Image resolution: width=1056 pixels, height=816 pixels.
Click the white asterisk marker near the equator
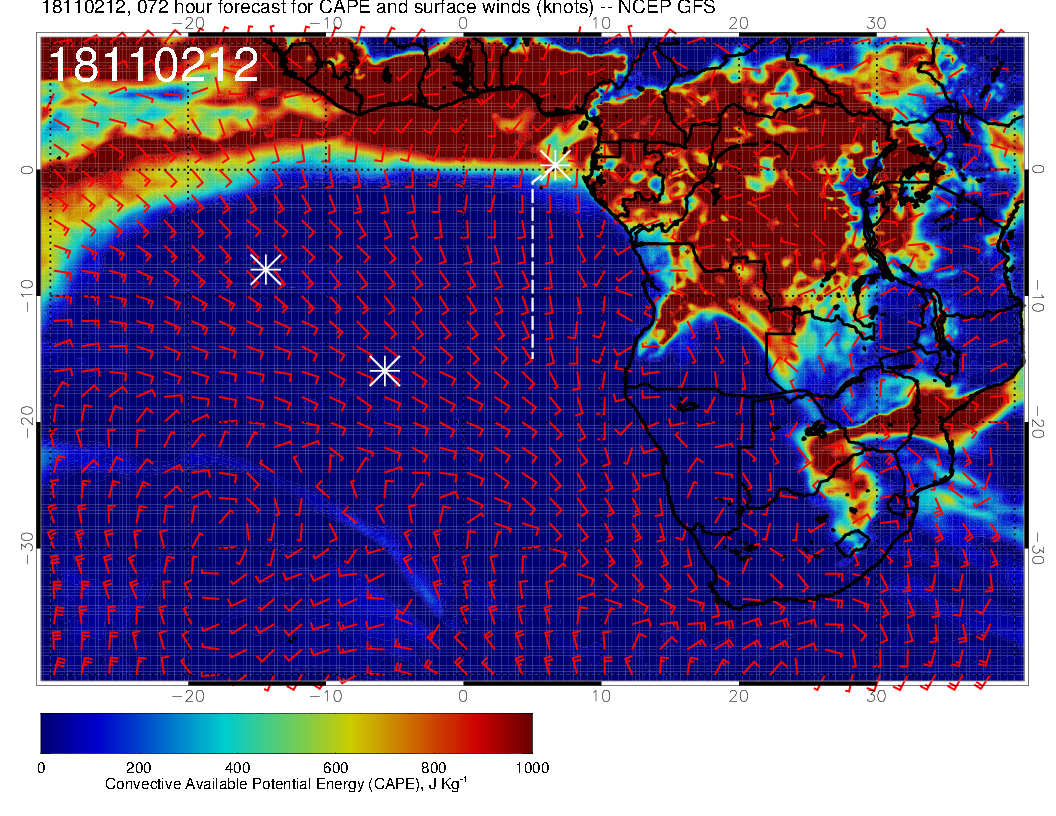[556, 164]
